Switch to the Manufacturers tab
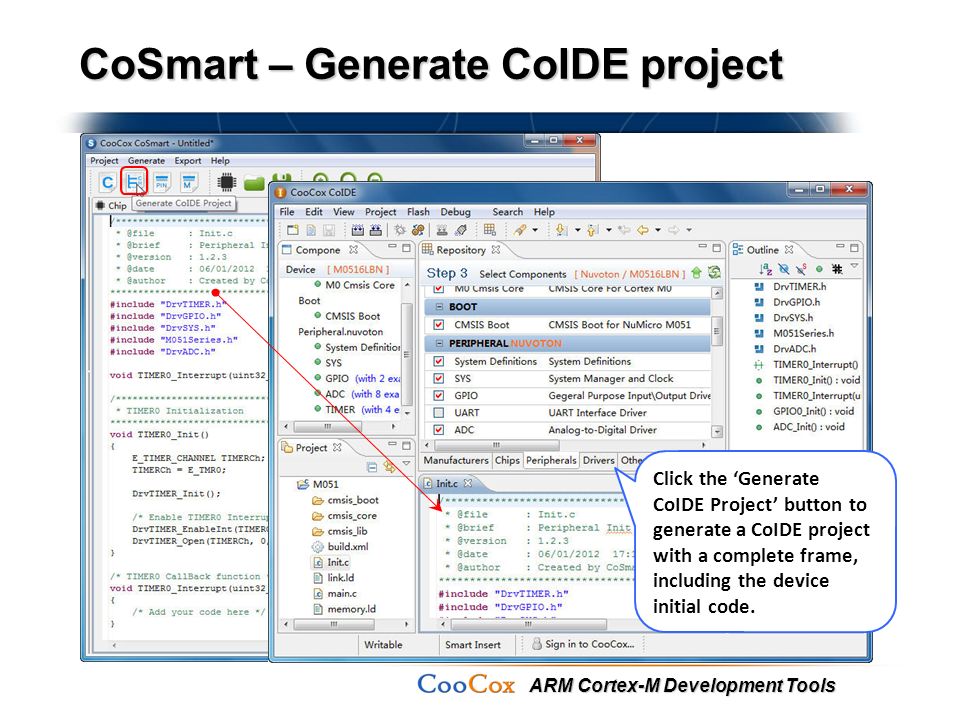Screen dimensions: 960x720 (x=456, y=460)
